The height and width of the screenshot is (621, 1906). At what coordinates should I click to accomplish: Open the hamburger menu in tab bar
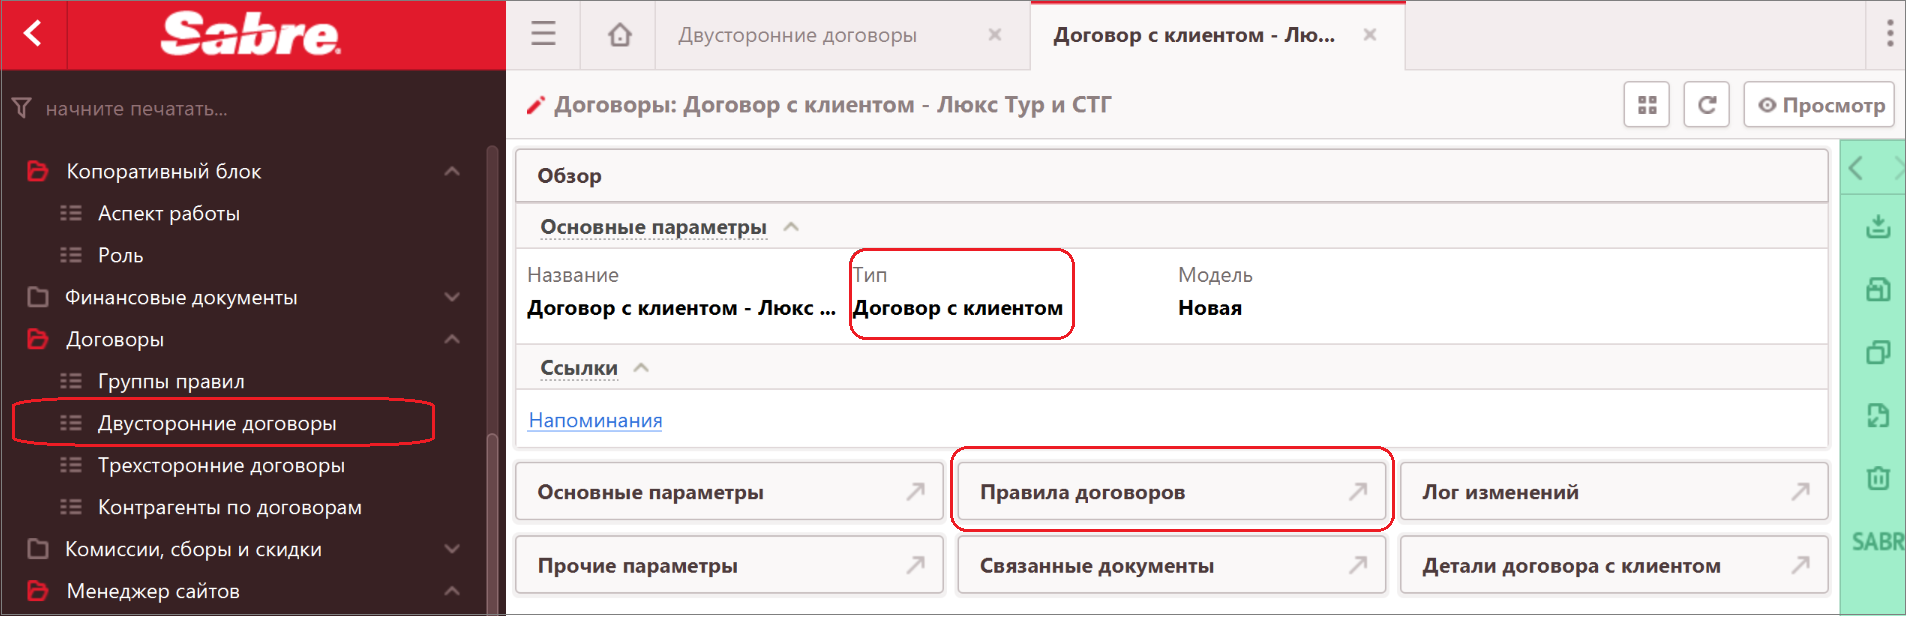[543, 34]
